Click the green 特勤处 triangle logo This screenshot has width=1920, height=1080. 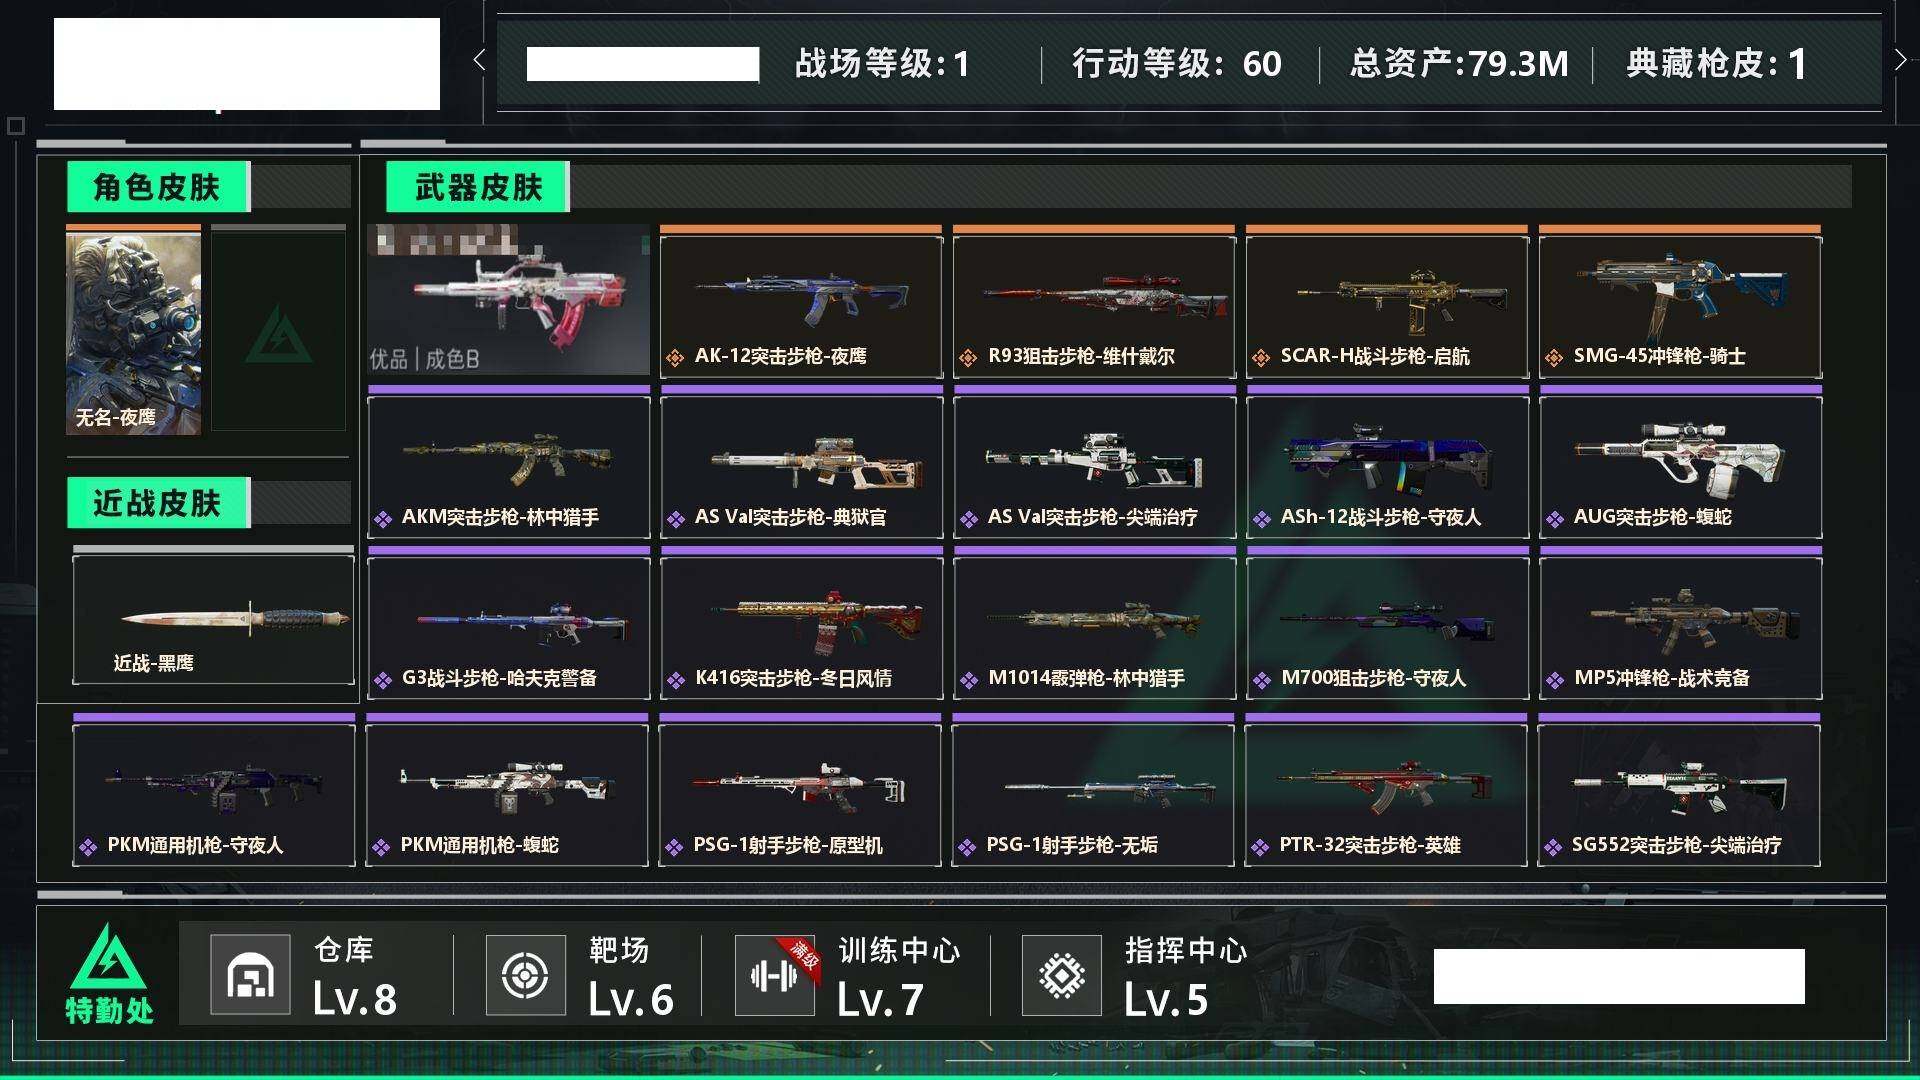coord(108,956)
